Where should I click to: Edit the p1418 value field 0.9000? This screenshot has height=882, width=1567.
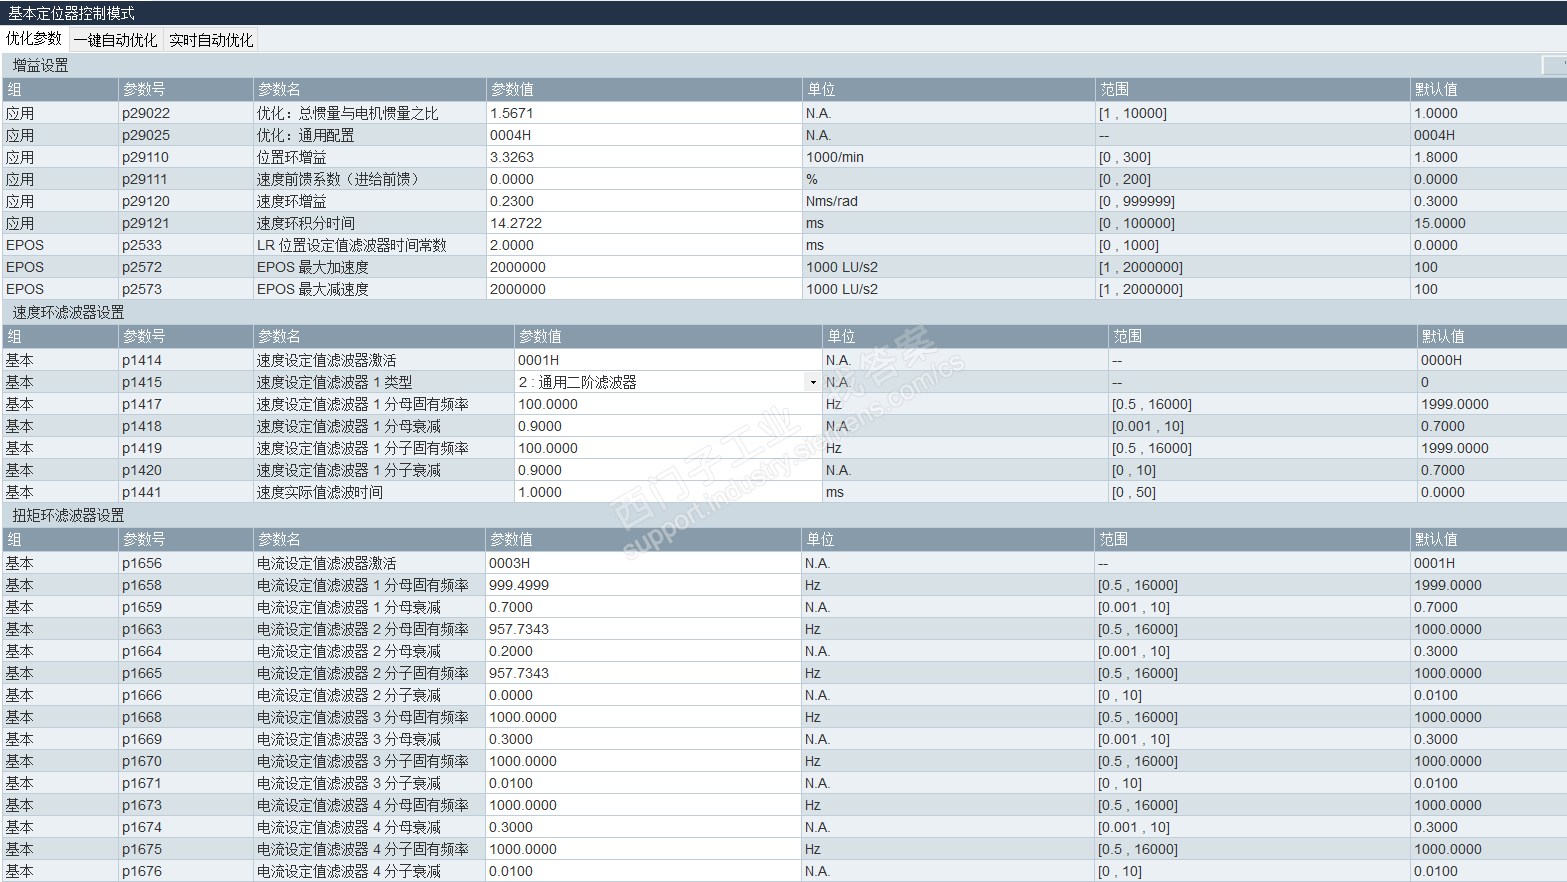pos(668,426)
